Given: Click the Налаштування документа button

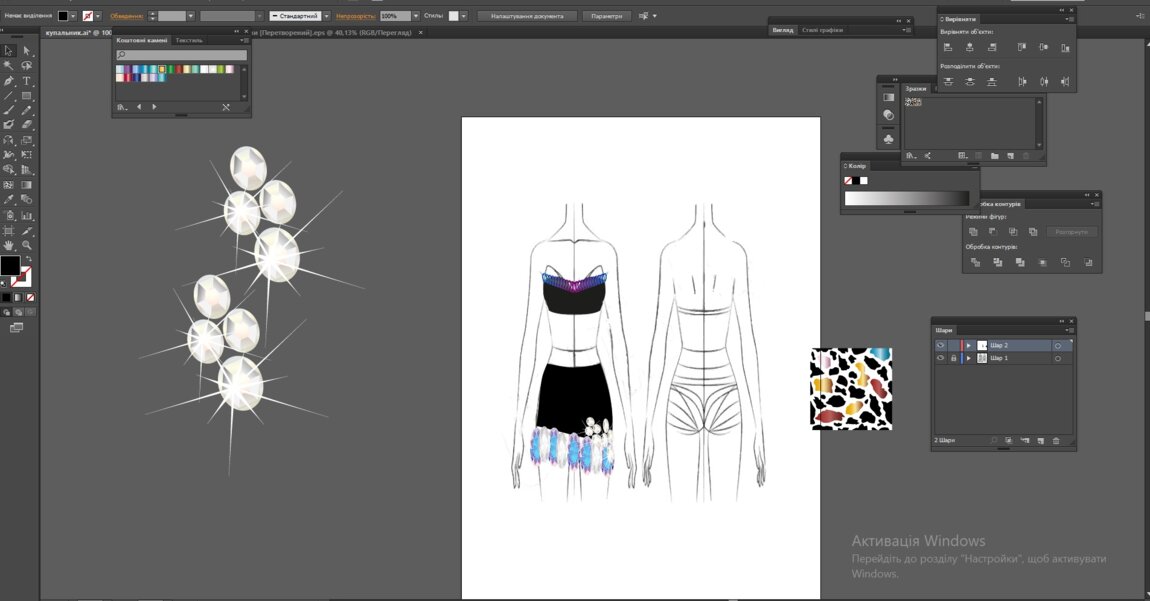Looking at the screenshot, I should (527, 16).
